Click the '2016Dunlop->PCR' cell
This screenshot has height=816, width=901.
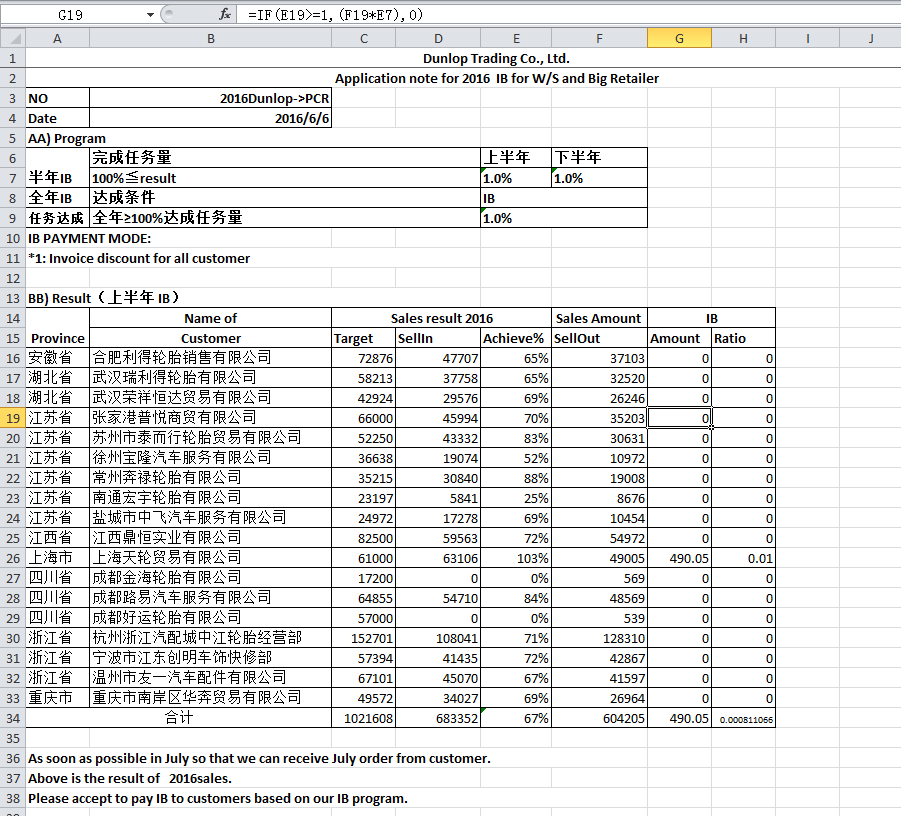click(210, 98)
